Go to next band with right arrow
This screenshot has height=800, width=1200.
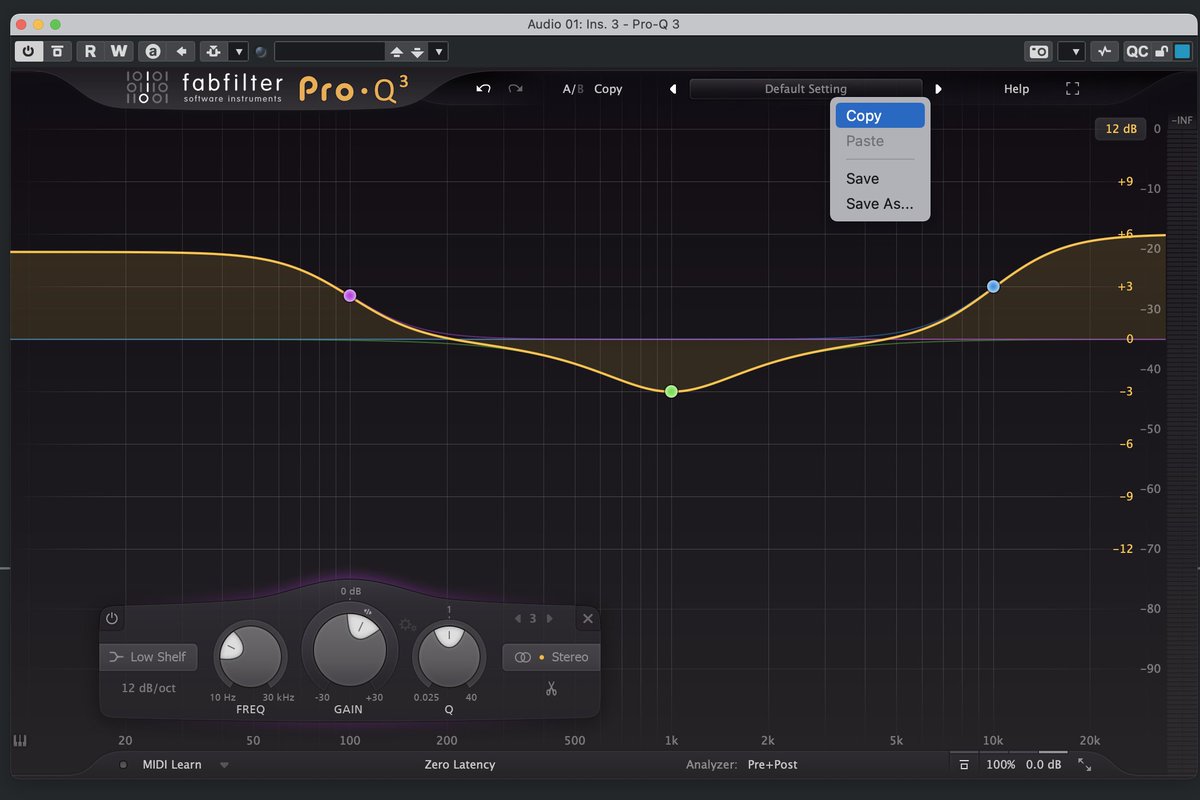pyautogui.click(x=550, y=619)
